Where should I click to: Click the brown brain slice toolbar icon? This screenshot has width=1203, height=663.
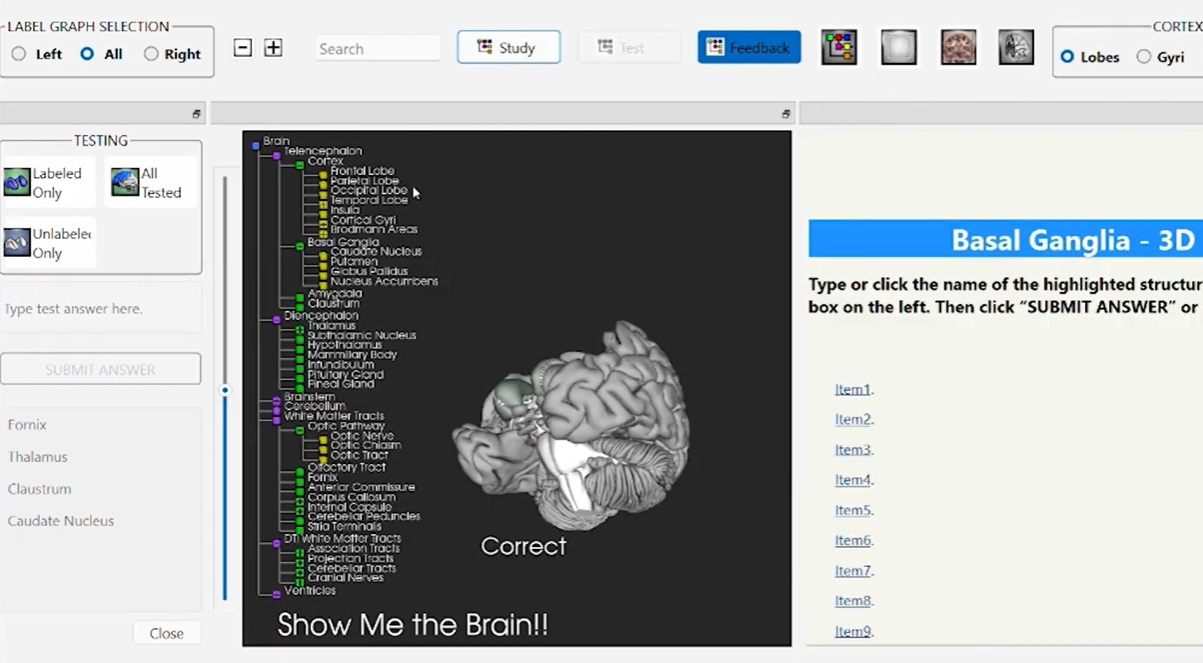coord(958,47)
